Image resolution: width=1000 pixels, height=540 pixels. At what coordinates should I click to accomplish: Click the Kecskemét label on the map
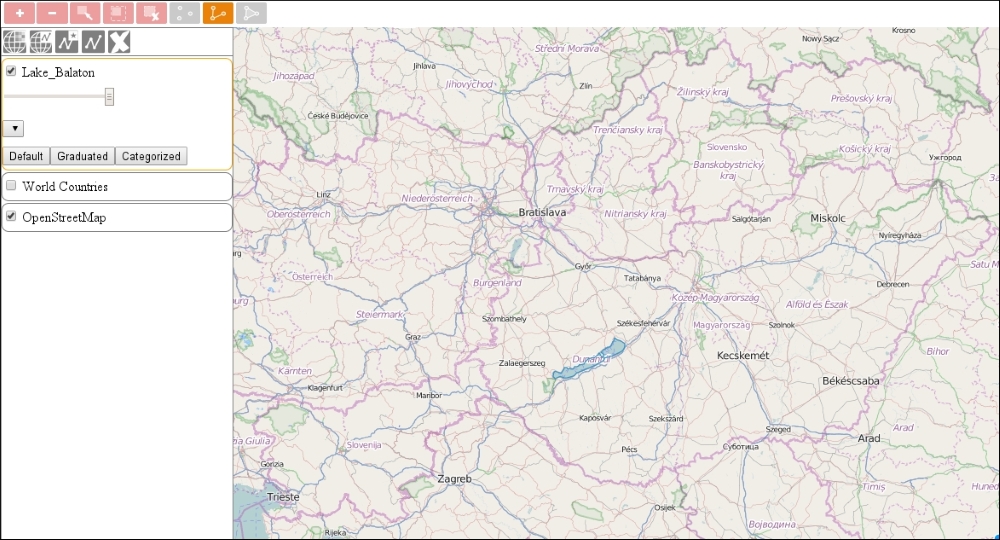point(743,356)
